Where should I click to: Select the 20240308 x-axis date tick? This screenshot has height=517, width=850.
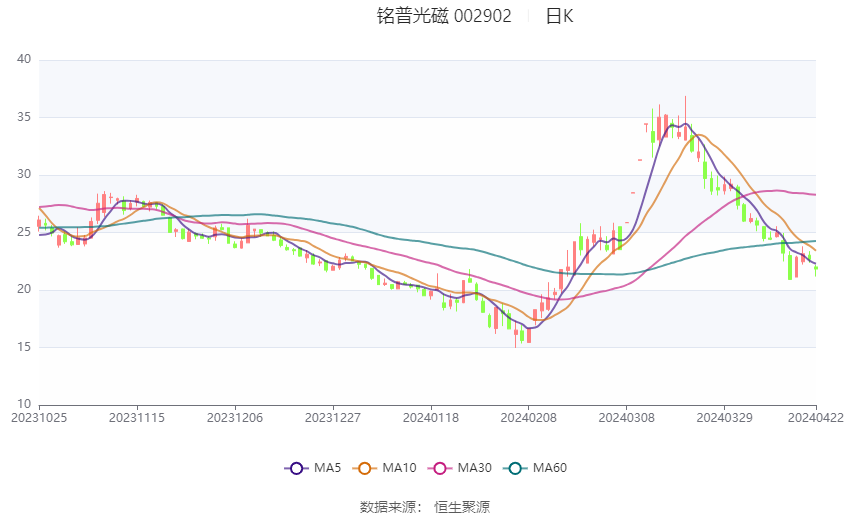626,418
